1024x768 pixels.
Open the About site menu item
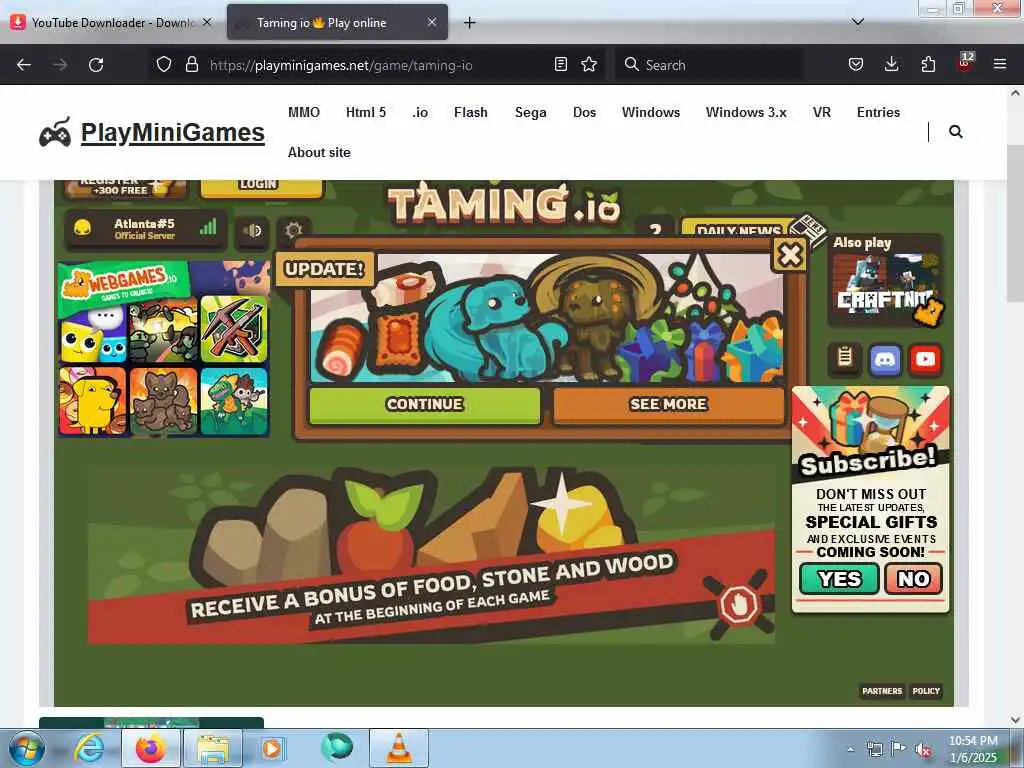pos(319,152)
